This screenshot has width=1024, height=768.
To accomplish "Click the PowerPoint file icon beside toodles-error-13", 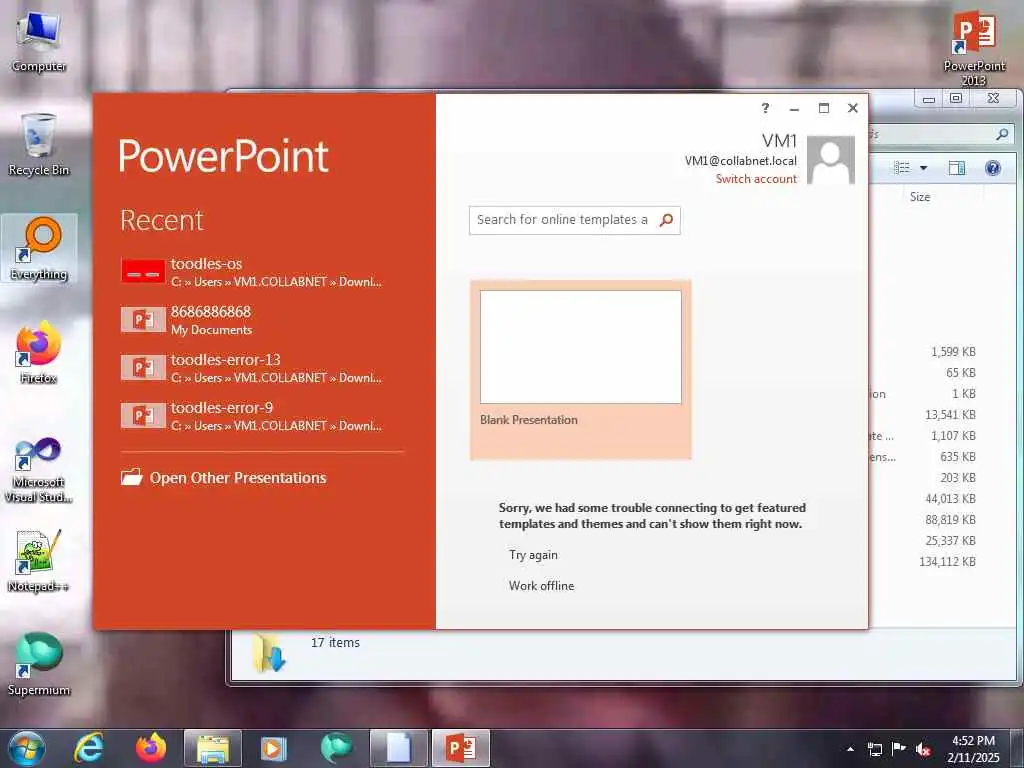I will click(143, 368).
